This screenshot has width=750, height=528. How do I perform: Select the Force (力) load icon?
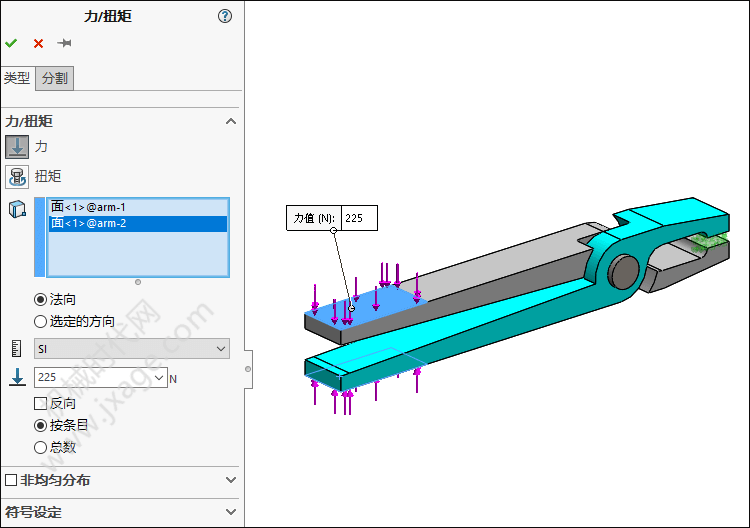click(17, 147)
